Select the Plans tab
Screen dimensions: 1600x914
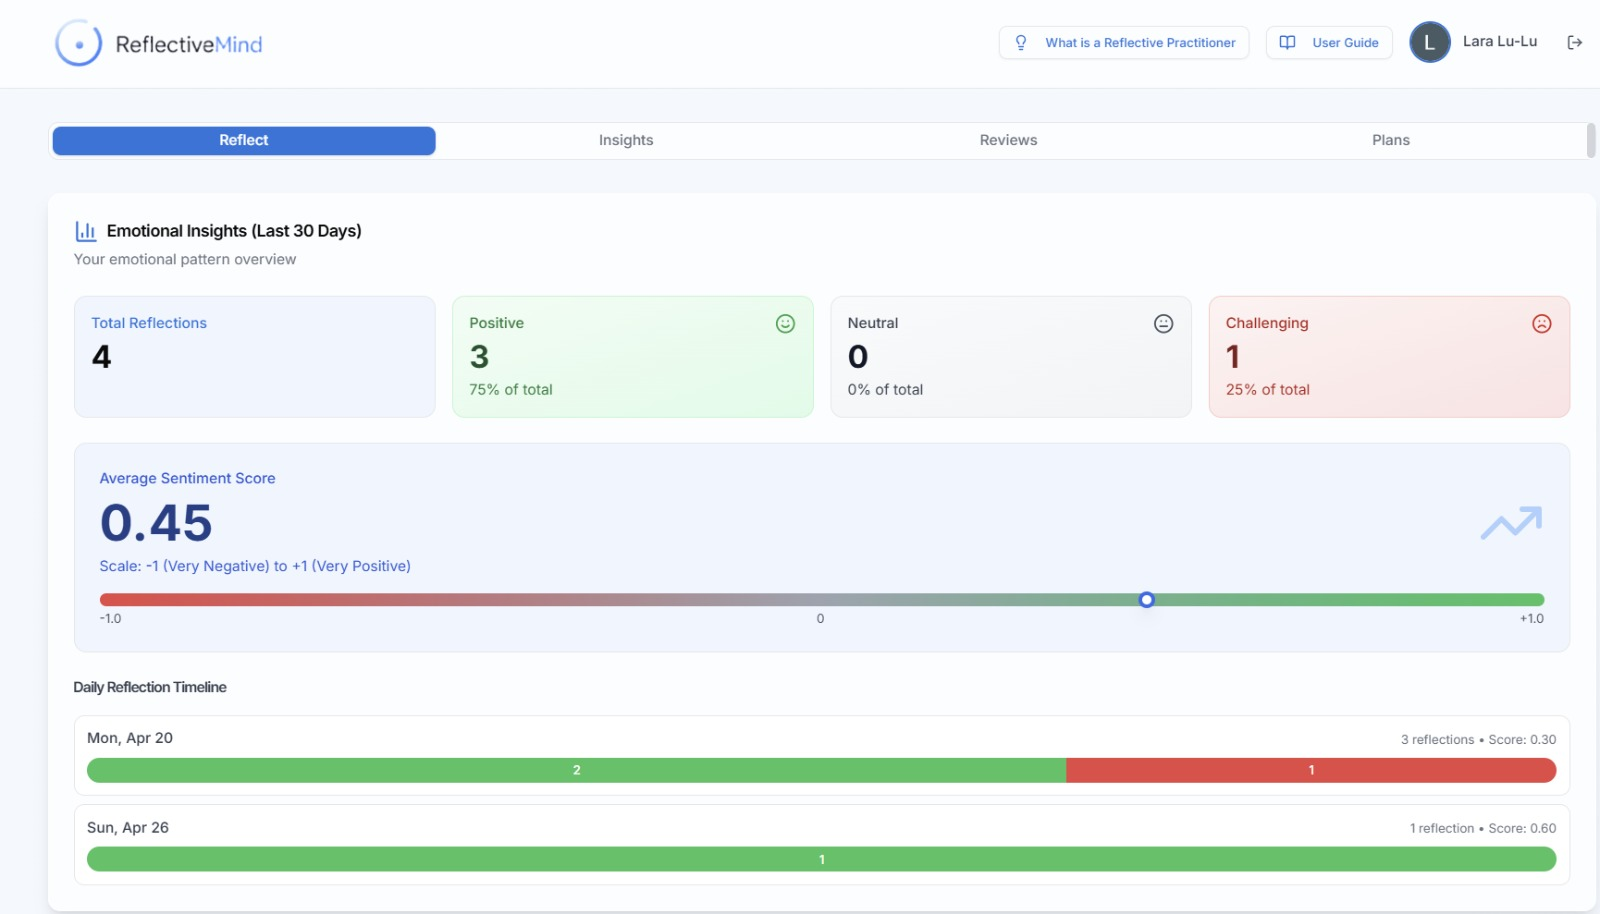tap(1390, 141)
